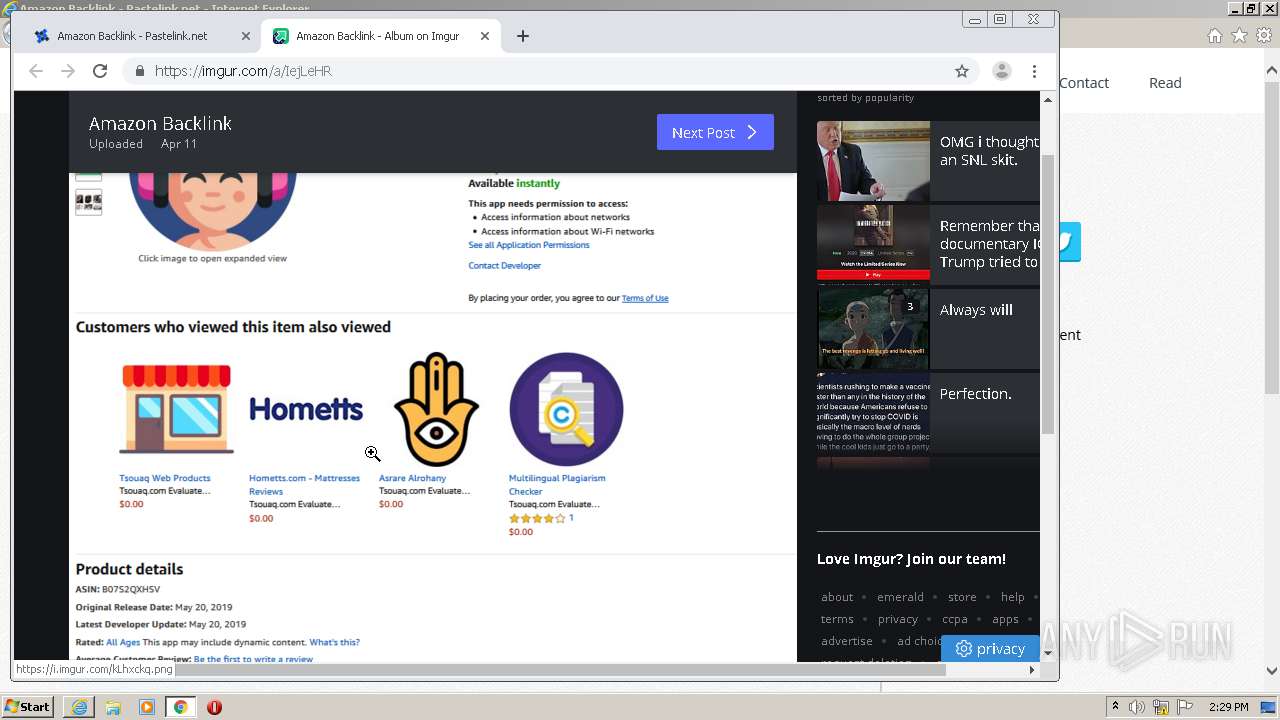
Task: Open the 'OMG i thought' SNL skit post
Action: 928,161
